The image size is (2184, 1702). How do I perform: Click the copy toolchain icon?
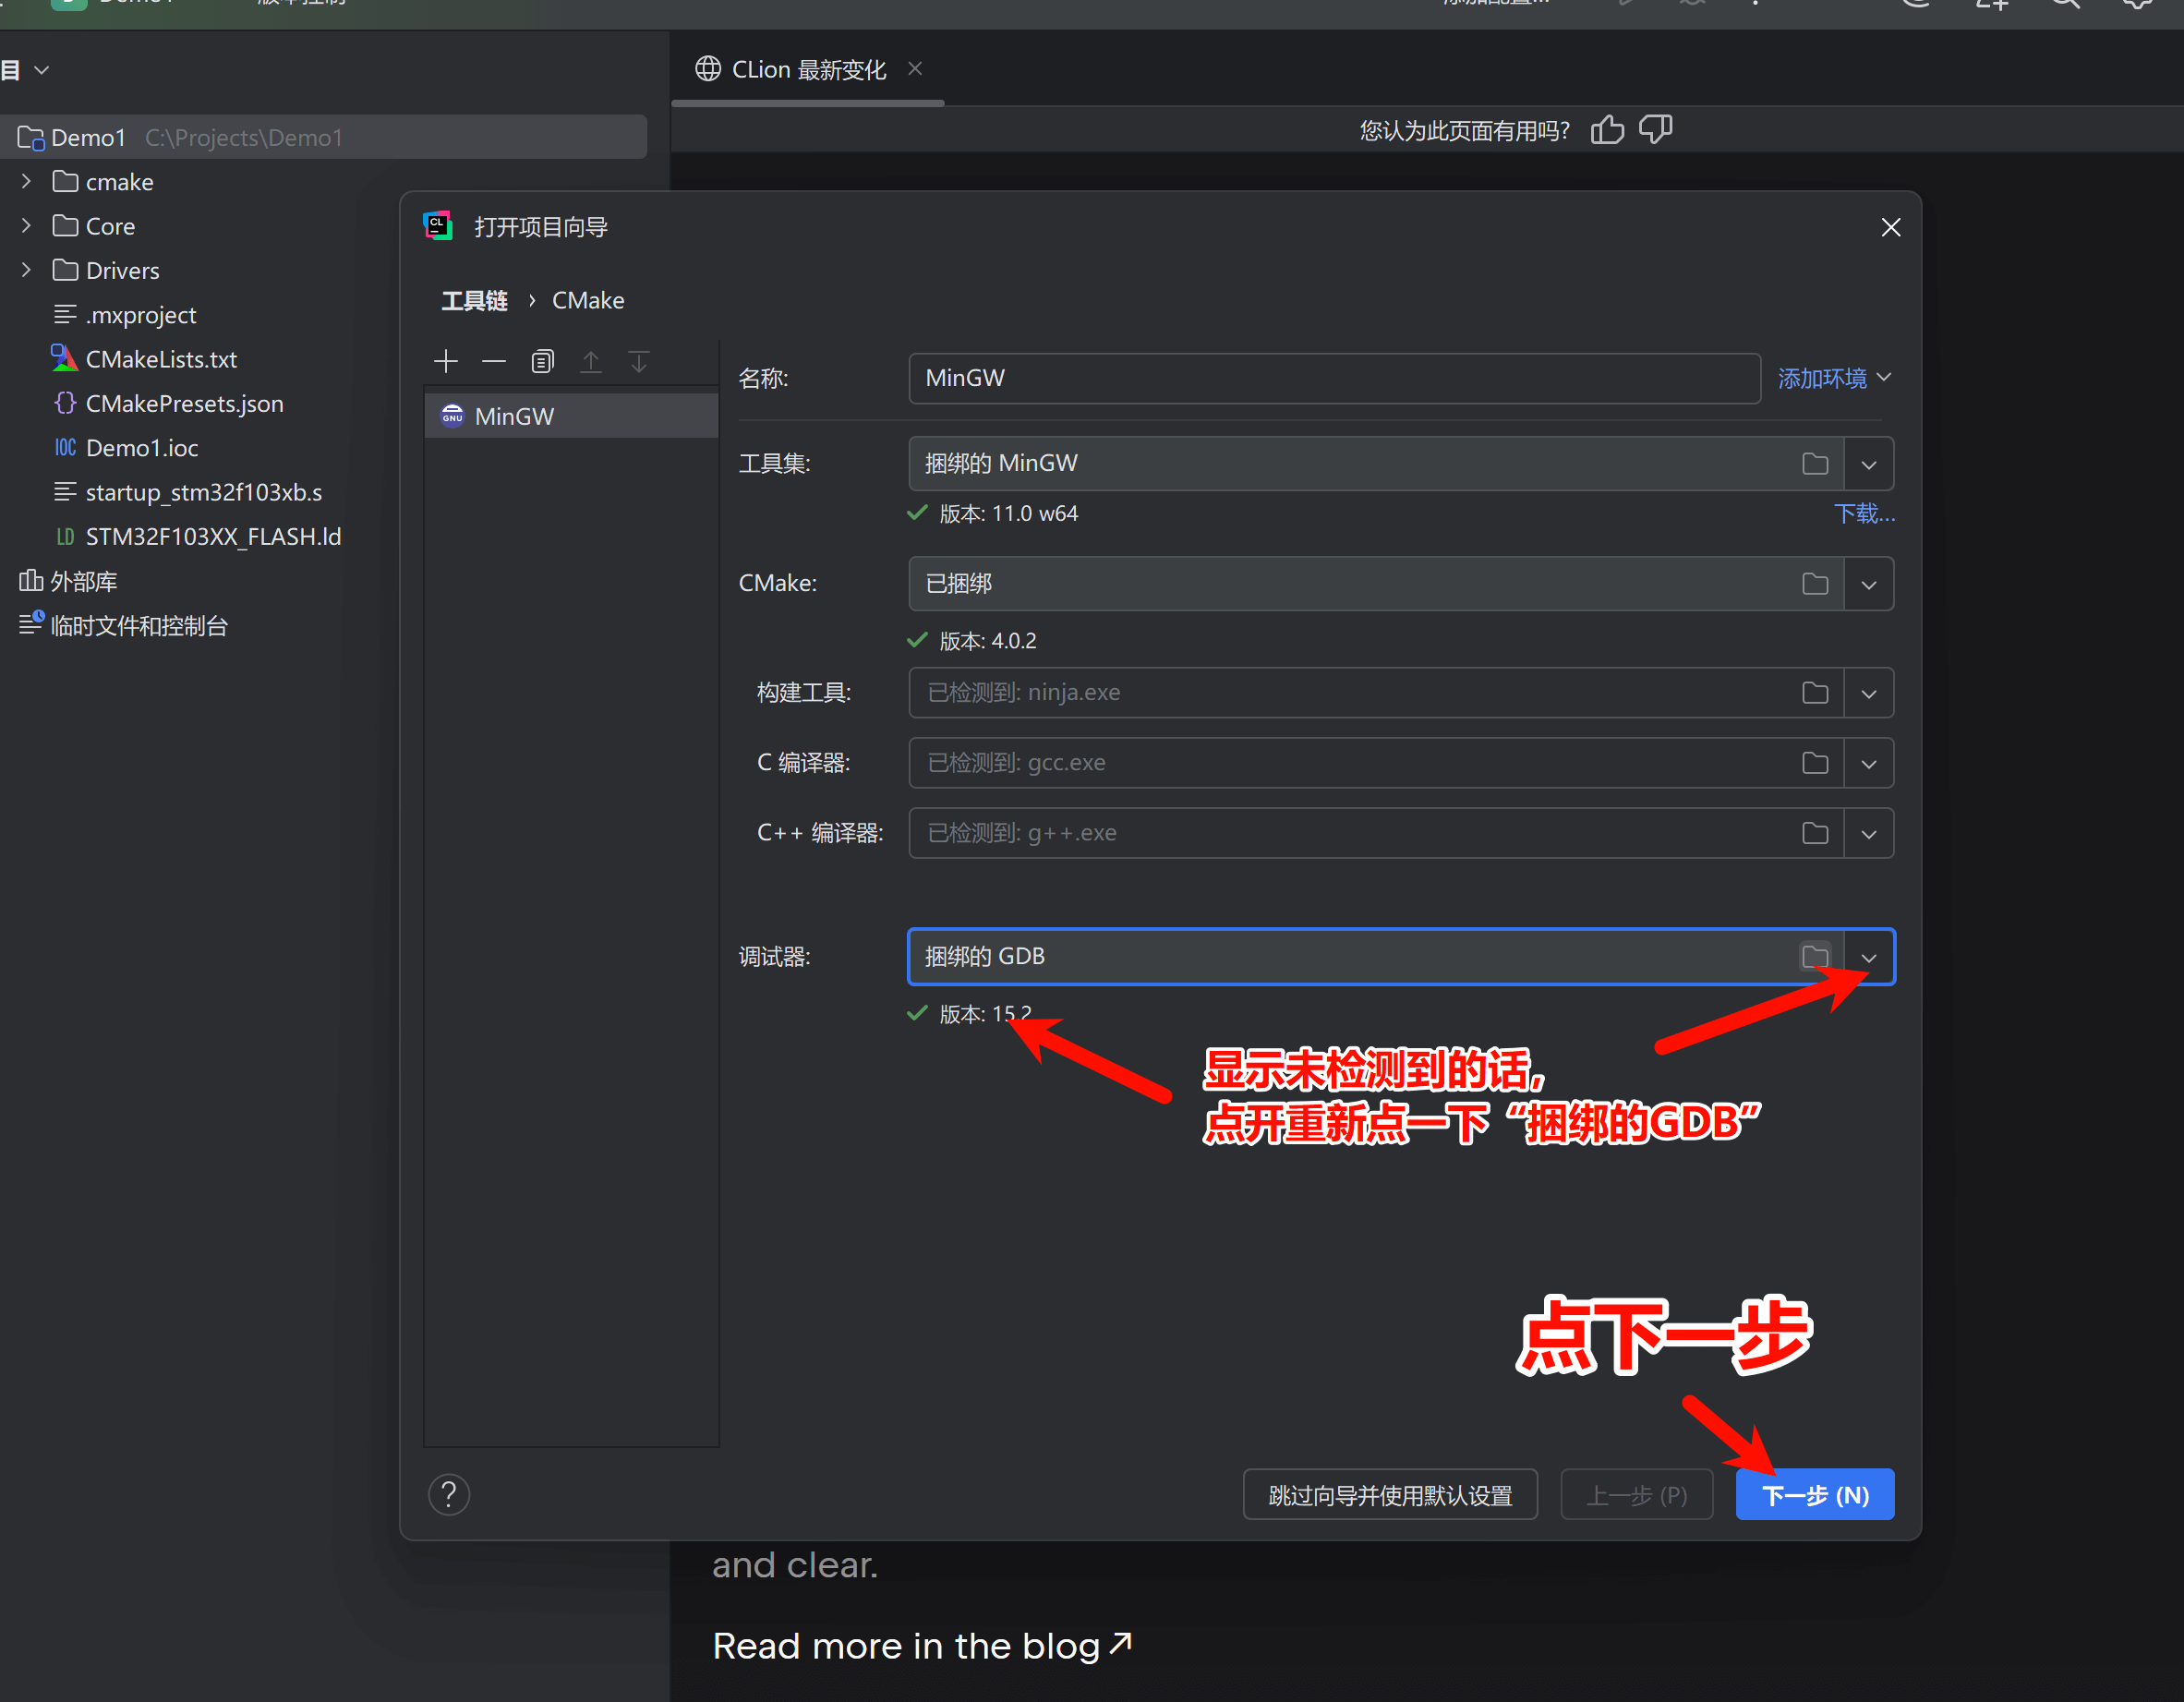click(x=542, y=361)
